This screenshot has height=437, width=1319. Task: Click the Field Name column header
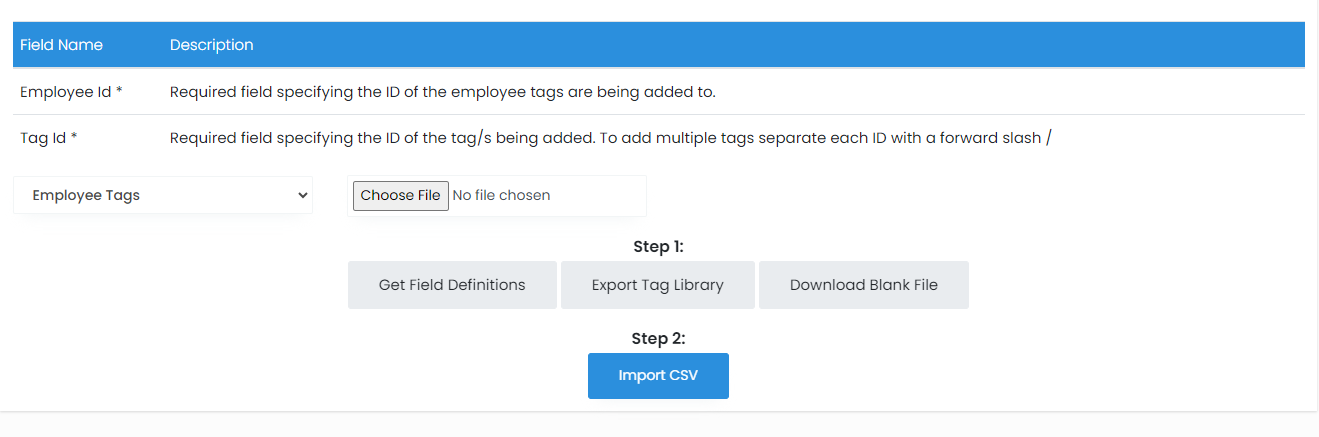61,45
